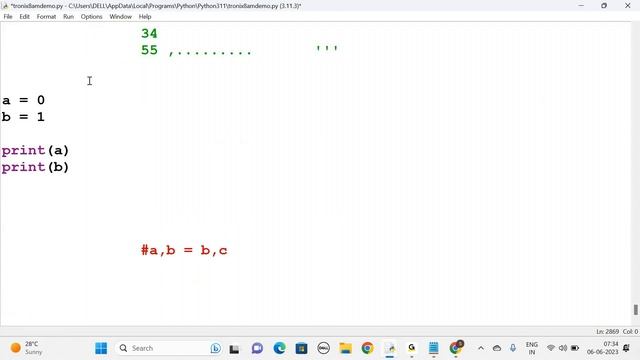
Task: Click the Windows Start button
Action: [101, 348]
